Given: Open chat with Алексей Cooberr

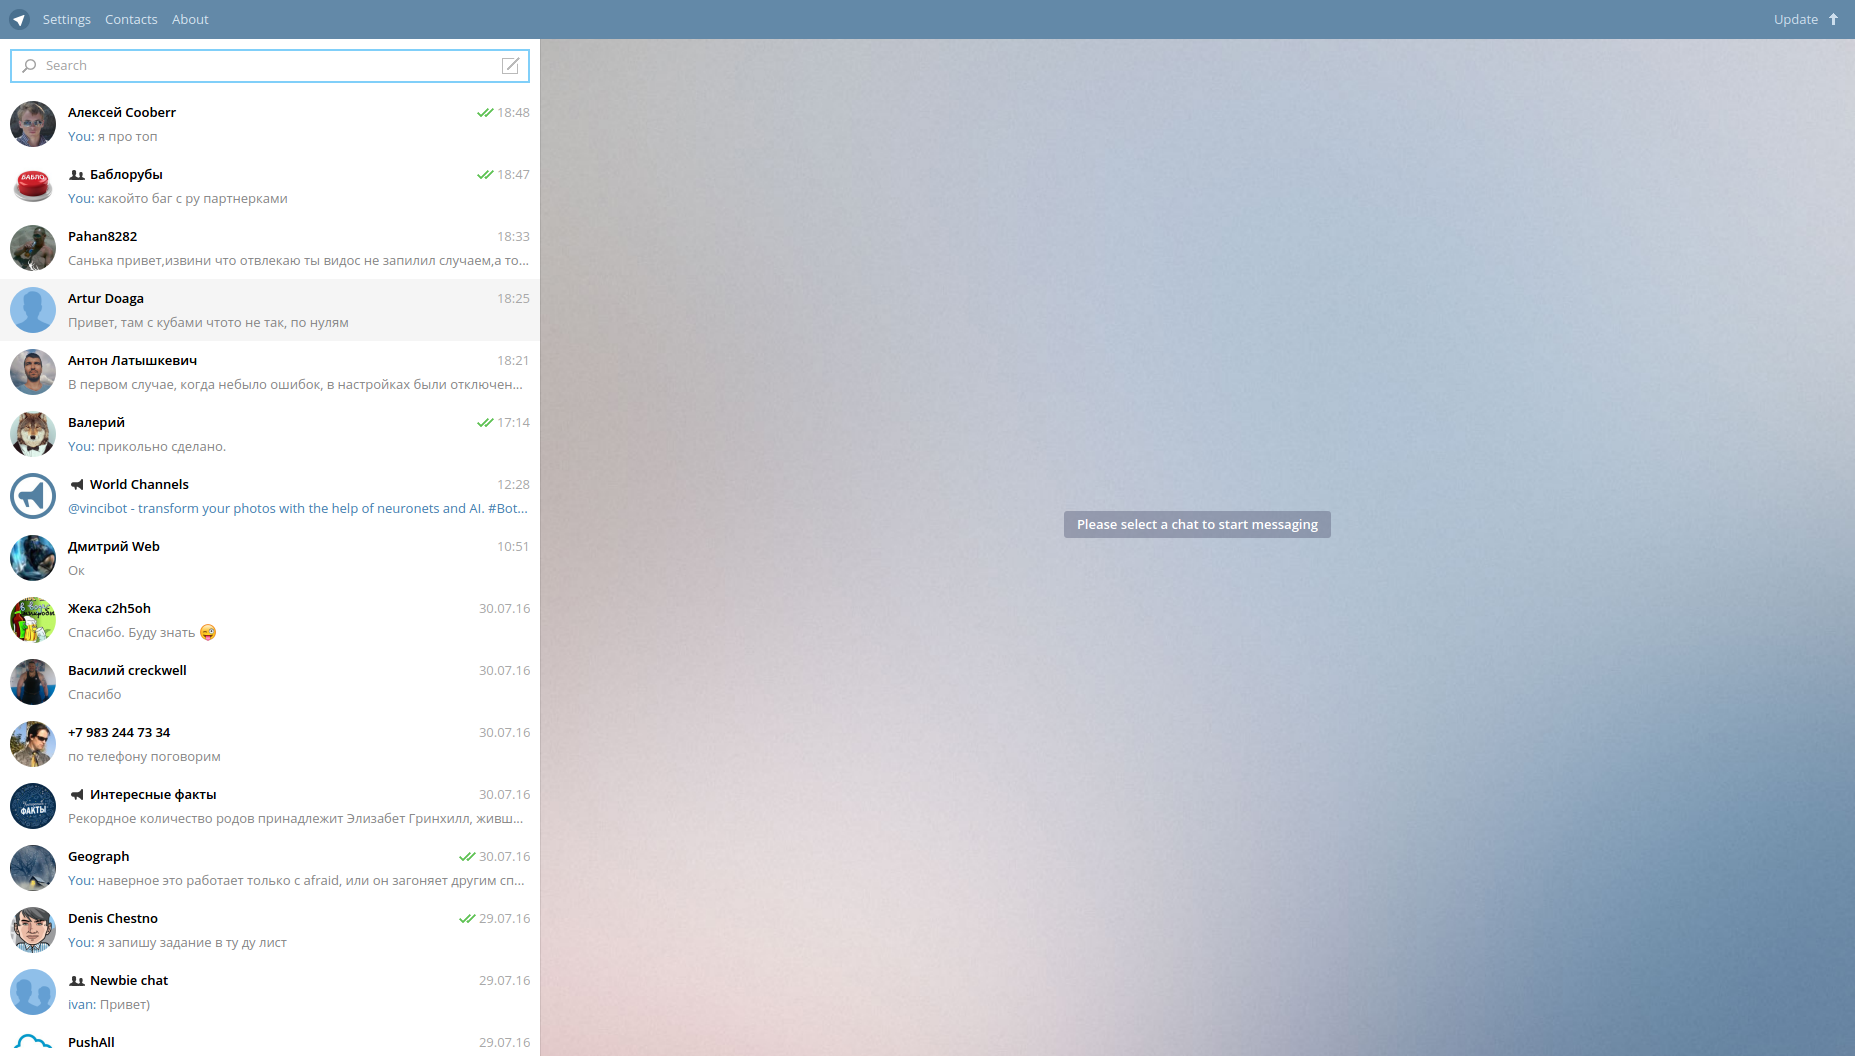Looking at the screenshot, I should tap(270, 124).
